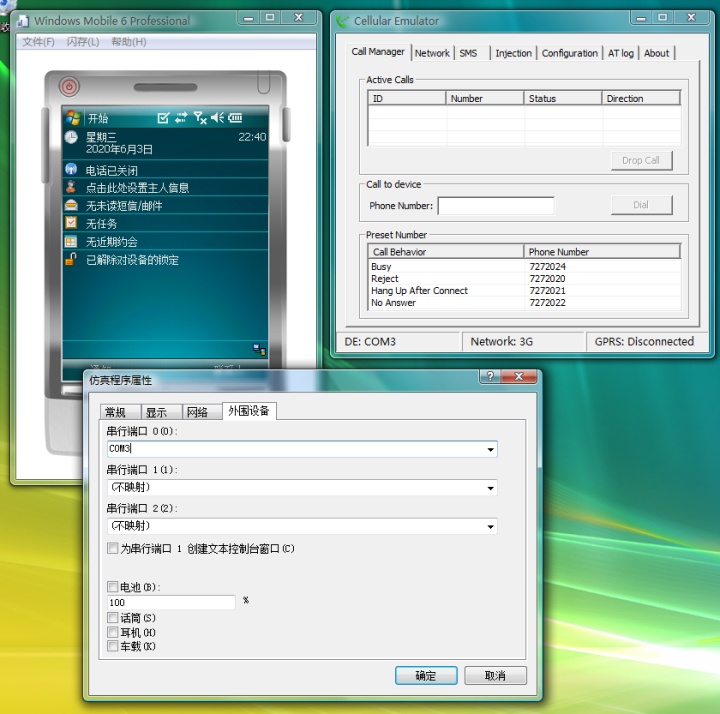Screen dimensions: 720x714
Task: Enable the 电池(B) checkbox
Action: click(112, 587)
